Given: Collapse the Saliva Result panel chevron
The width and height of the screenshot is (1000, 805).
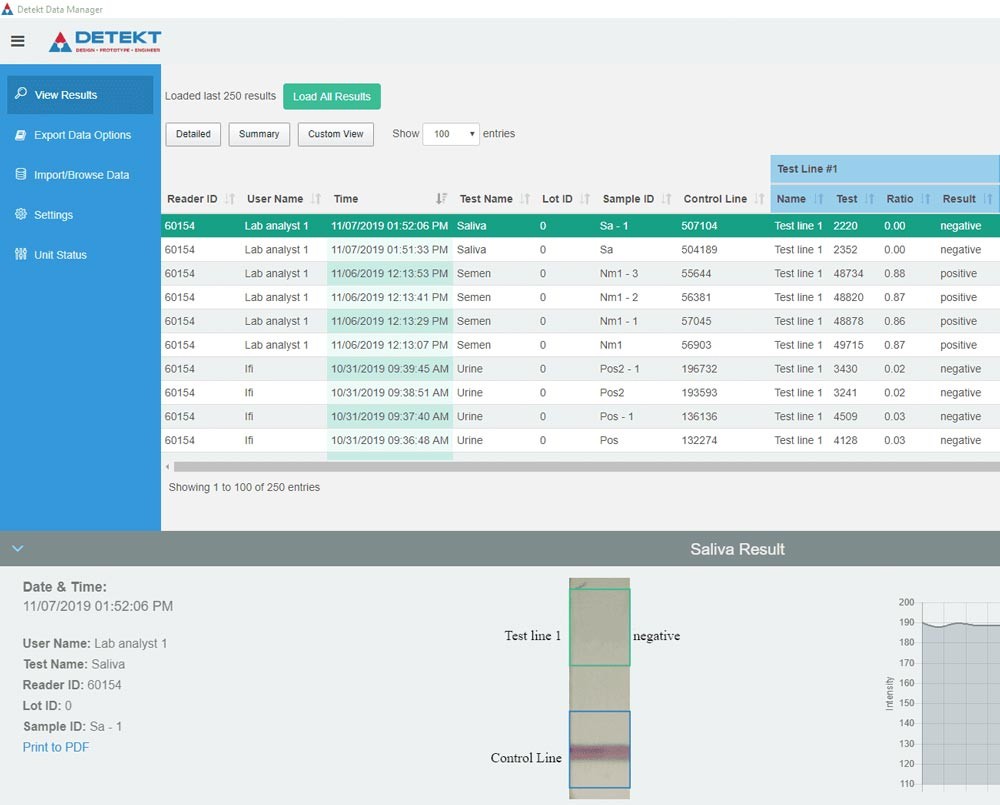Looking at the screenshot, I should point(18,549).
